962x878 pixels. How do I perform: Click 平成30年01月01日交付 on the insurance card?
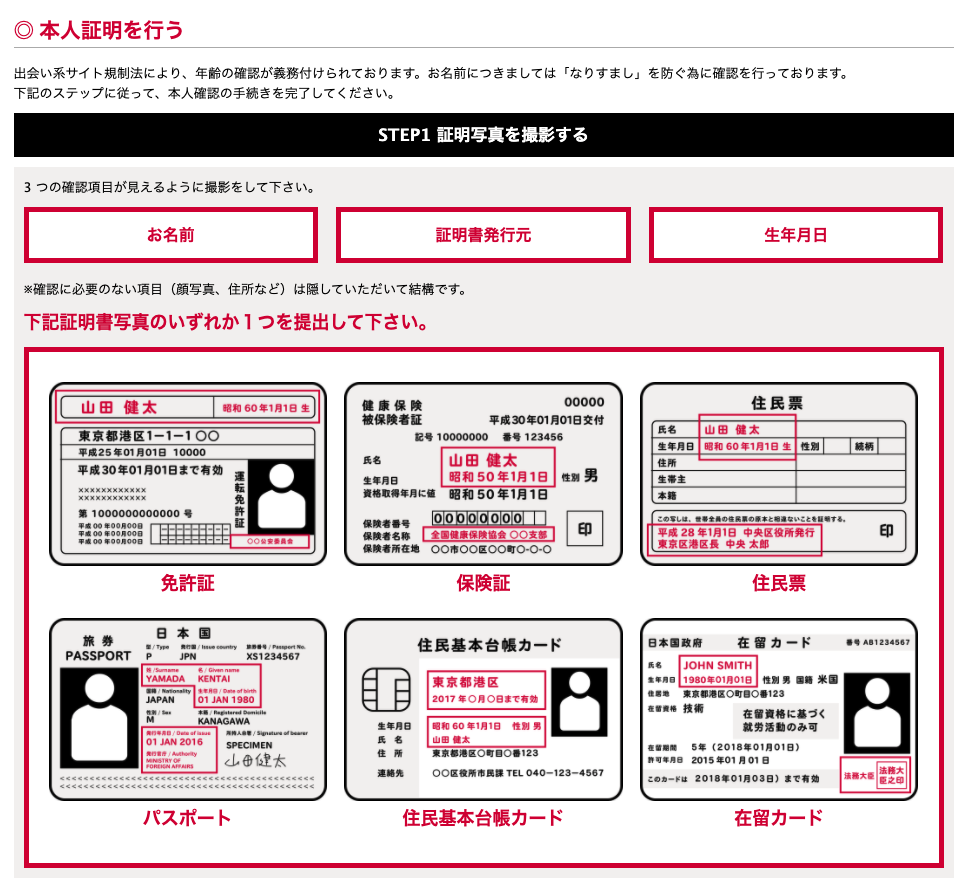(x=546, y=420)
